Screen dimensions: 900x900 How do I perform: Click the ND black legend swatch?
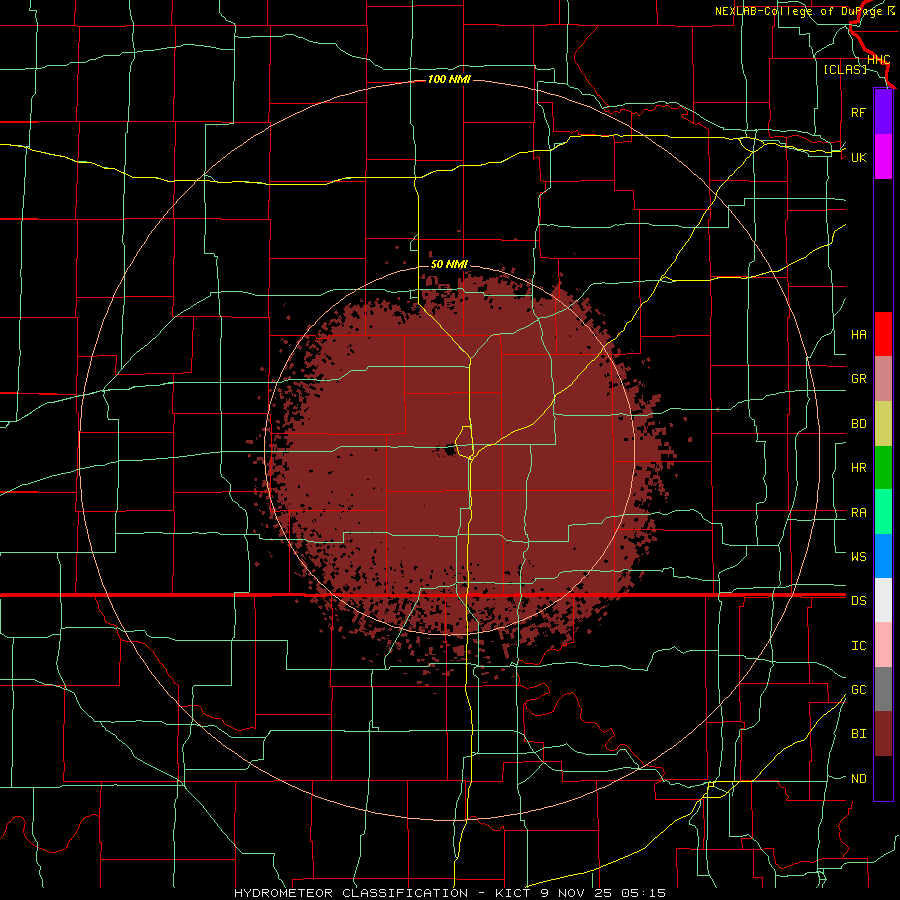883,778
